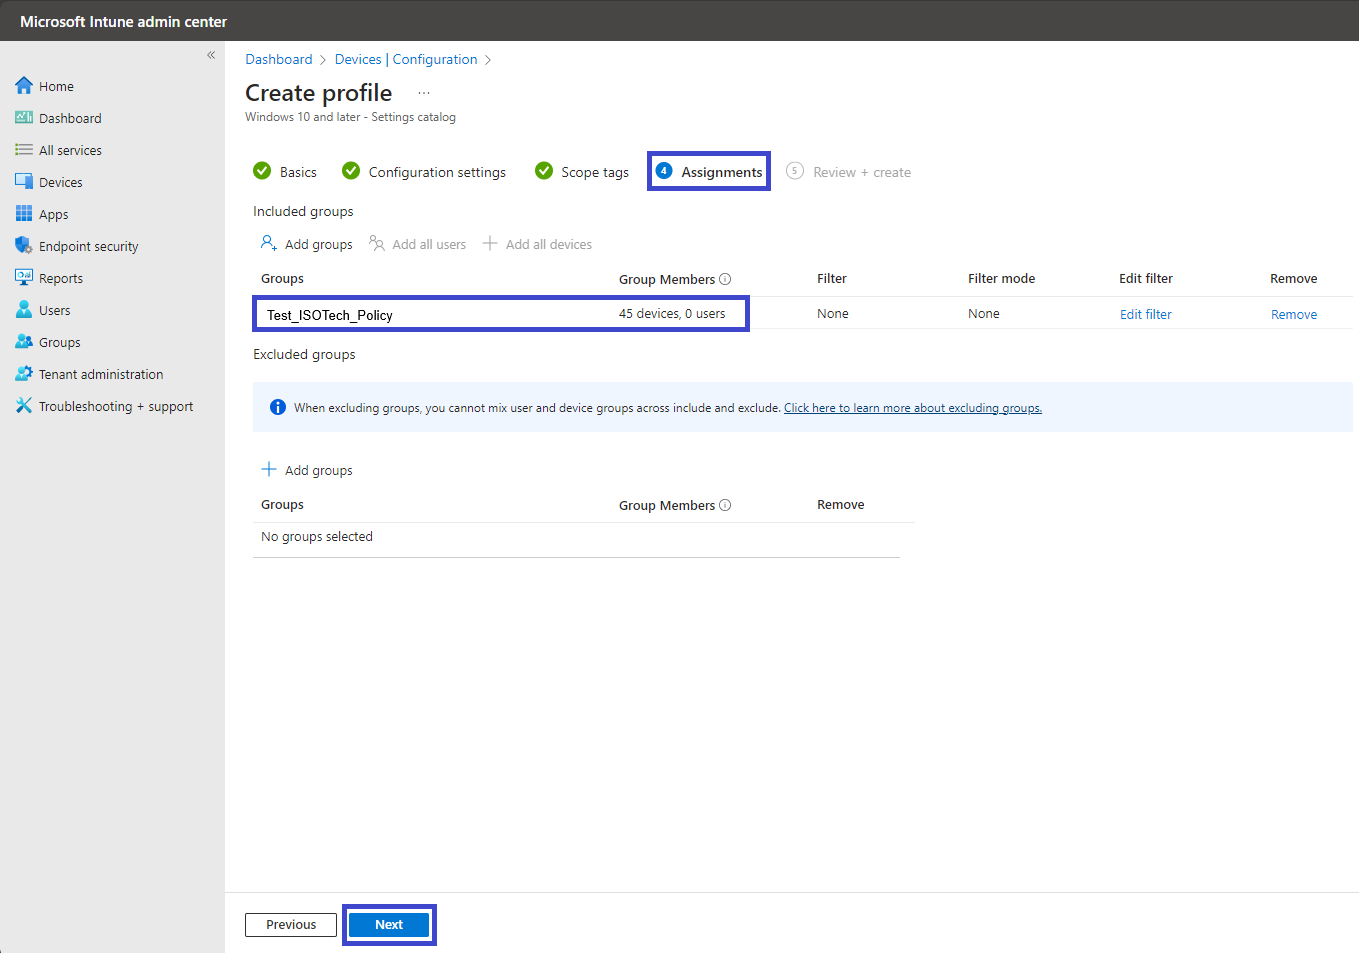Screen dimensions: 1359x953
Task: Click the Next button
Action: tap(389, 925)
